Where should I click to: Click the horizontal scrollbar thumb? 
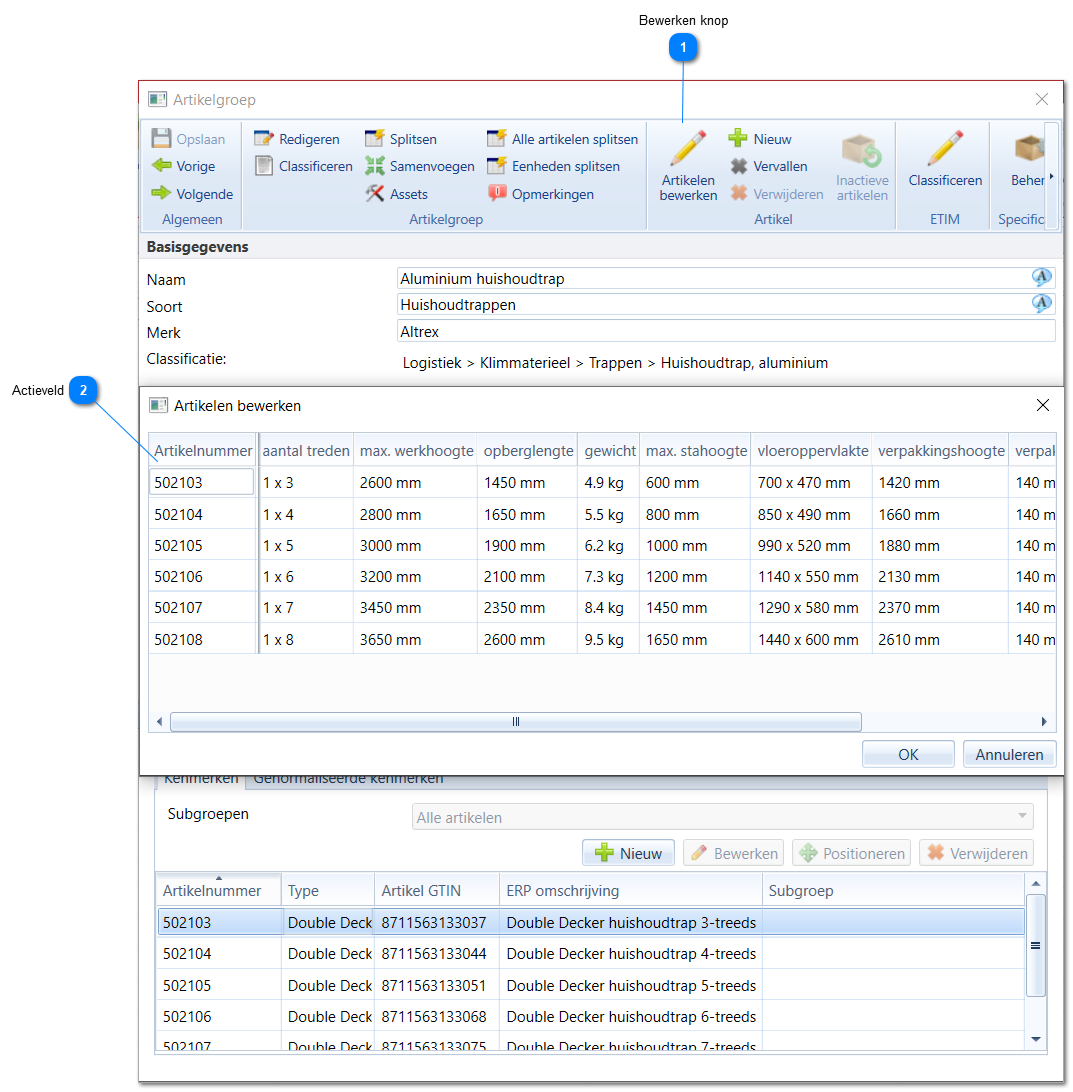click(x=516, y=722)
